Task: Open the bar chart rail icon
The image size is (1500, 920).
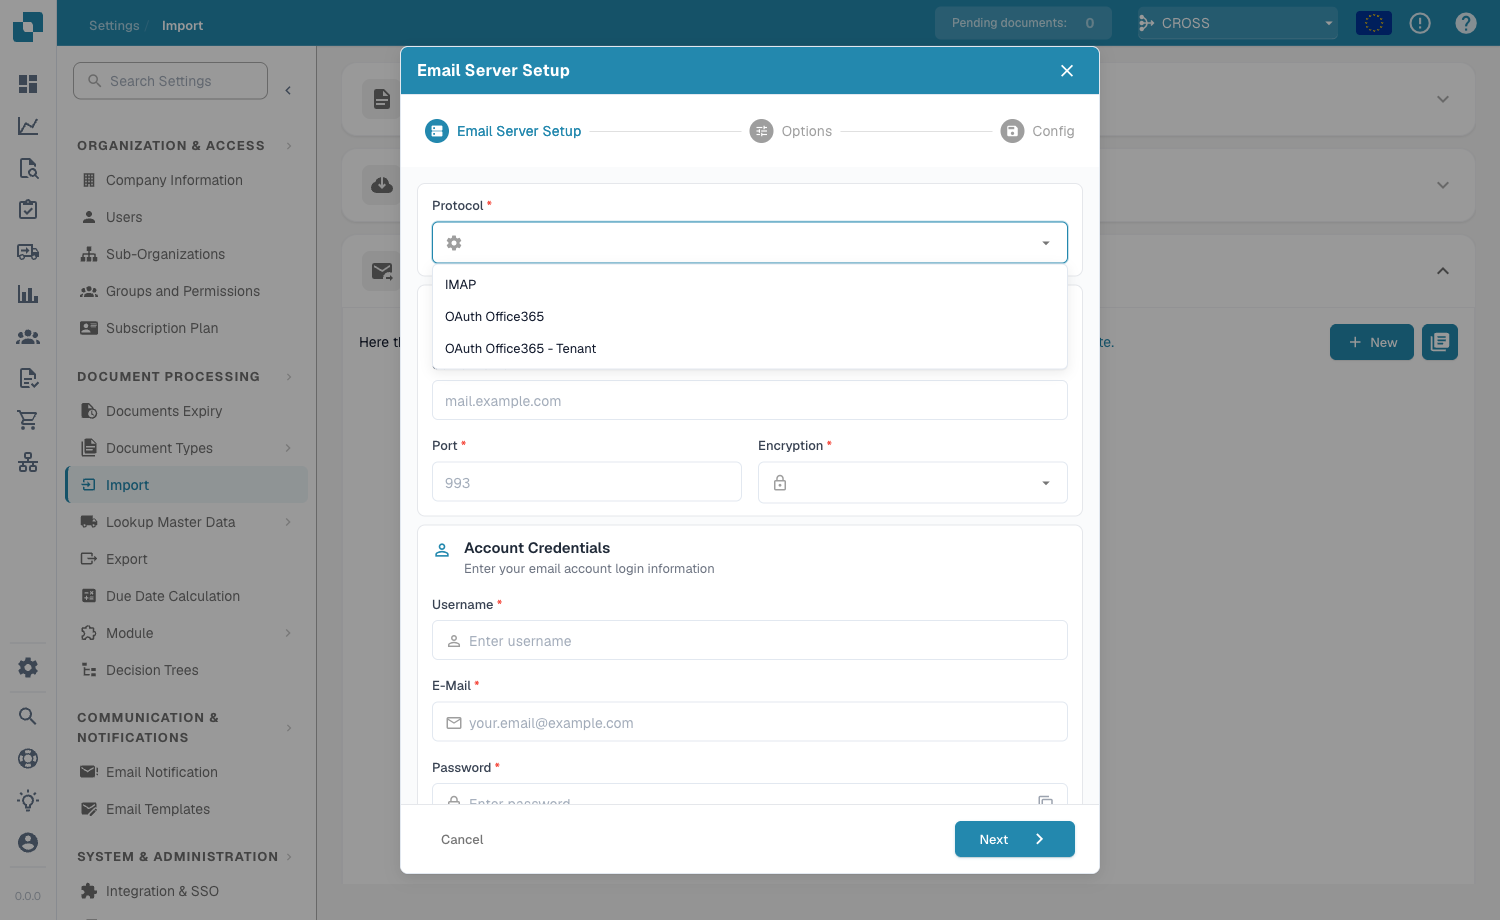Action: [x=28, y=294]
